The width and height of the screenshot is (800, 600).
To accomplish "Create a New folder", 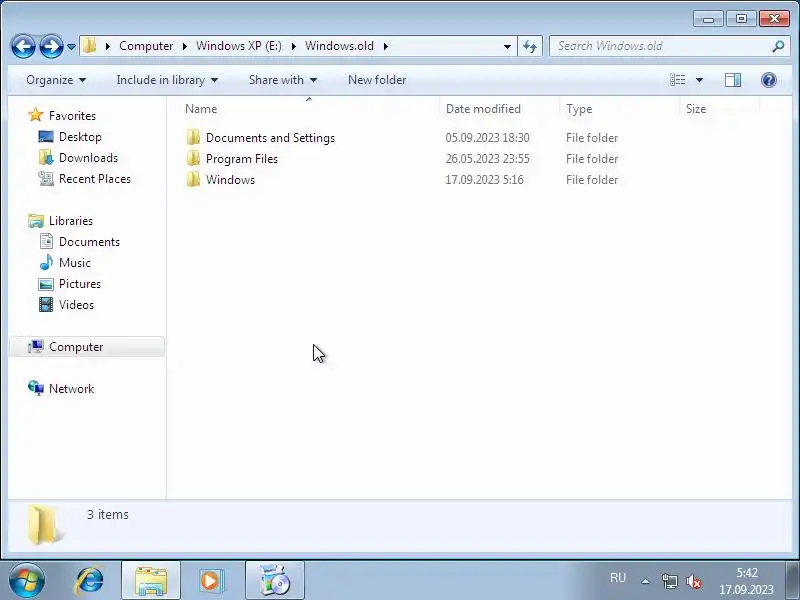I will click(x=377, y=80).
